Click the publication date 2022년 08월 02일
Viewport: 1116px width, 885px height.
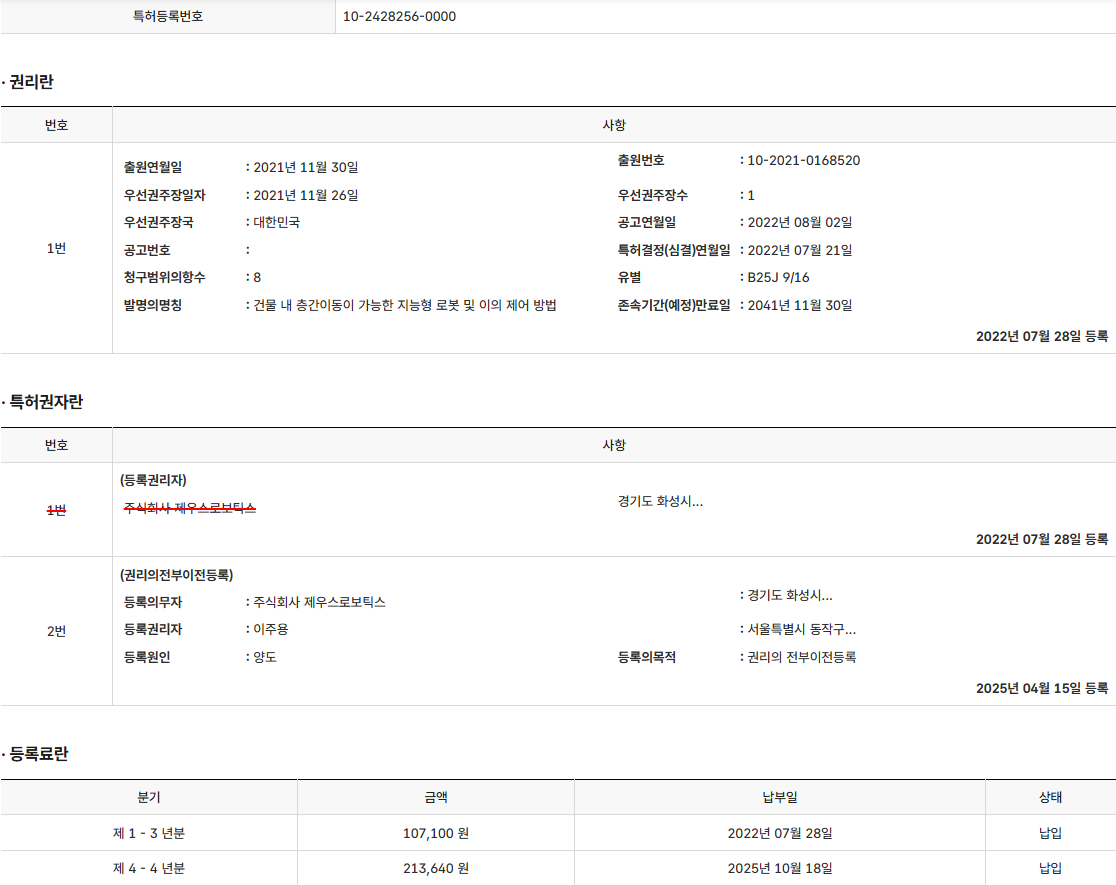coord(800,222)
